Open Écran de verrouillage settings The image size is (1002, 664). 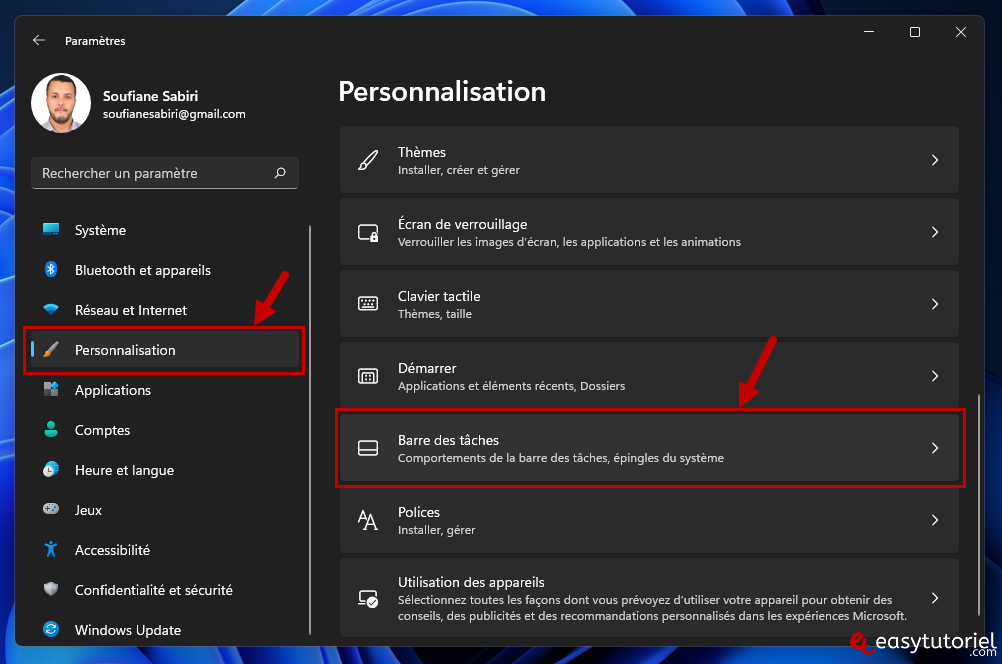tap(649, 232)
